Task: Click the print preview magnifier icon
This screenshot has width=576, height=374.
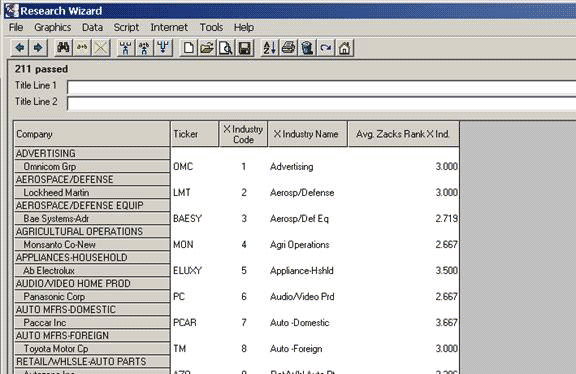Action: point(226,48)
